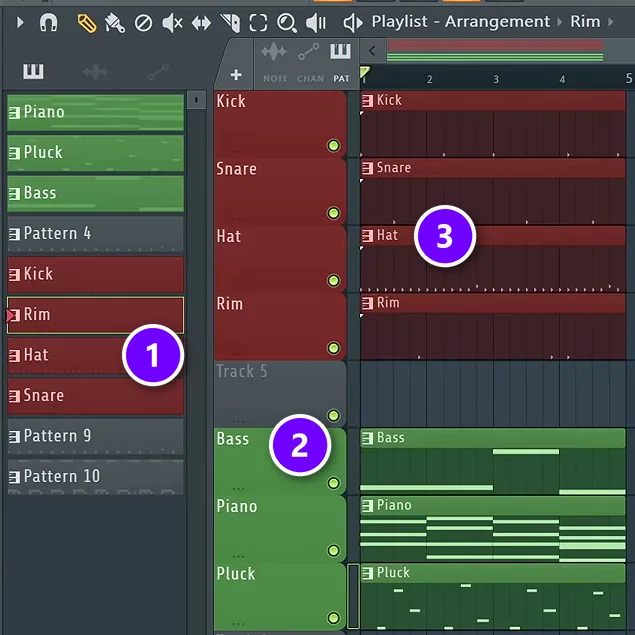This screenshot has height=635, width=635.
Task: Open the Playlist options arrow menu
Action: point(20,22)
